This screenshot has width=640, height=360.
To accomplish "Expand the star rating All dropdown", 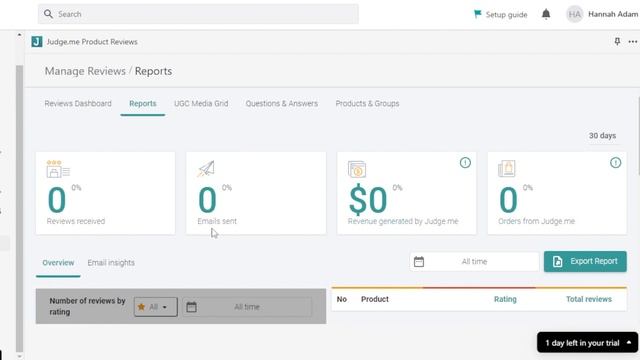I will pyautogui.click(x=156, y=307).
